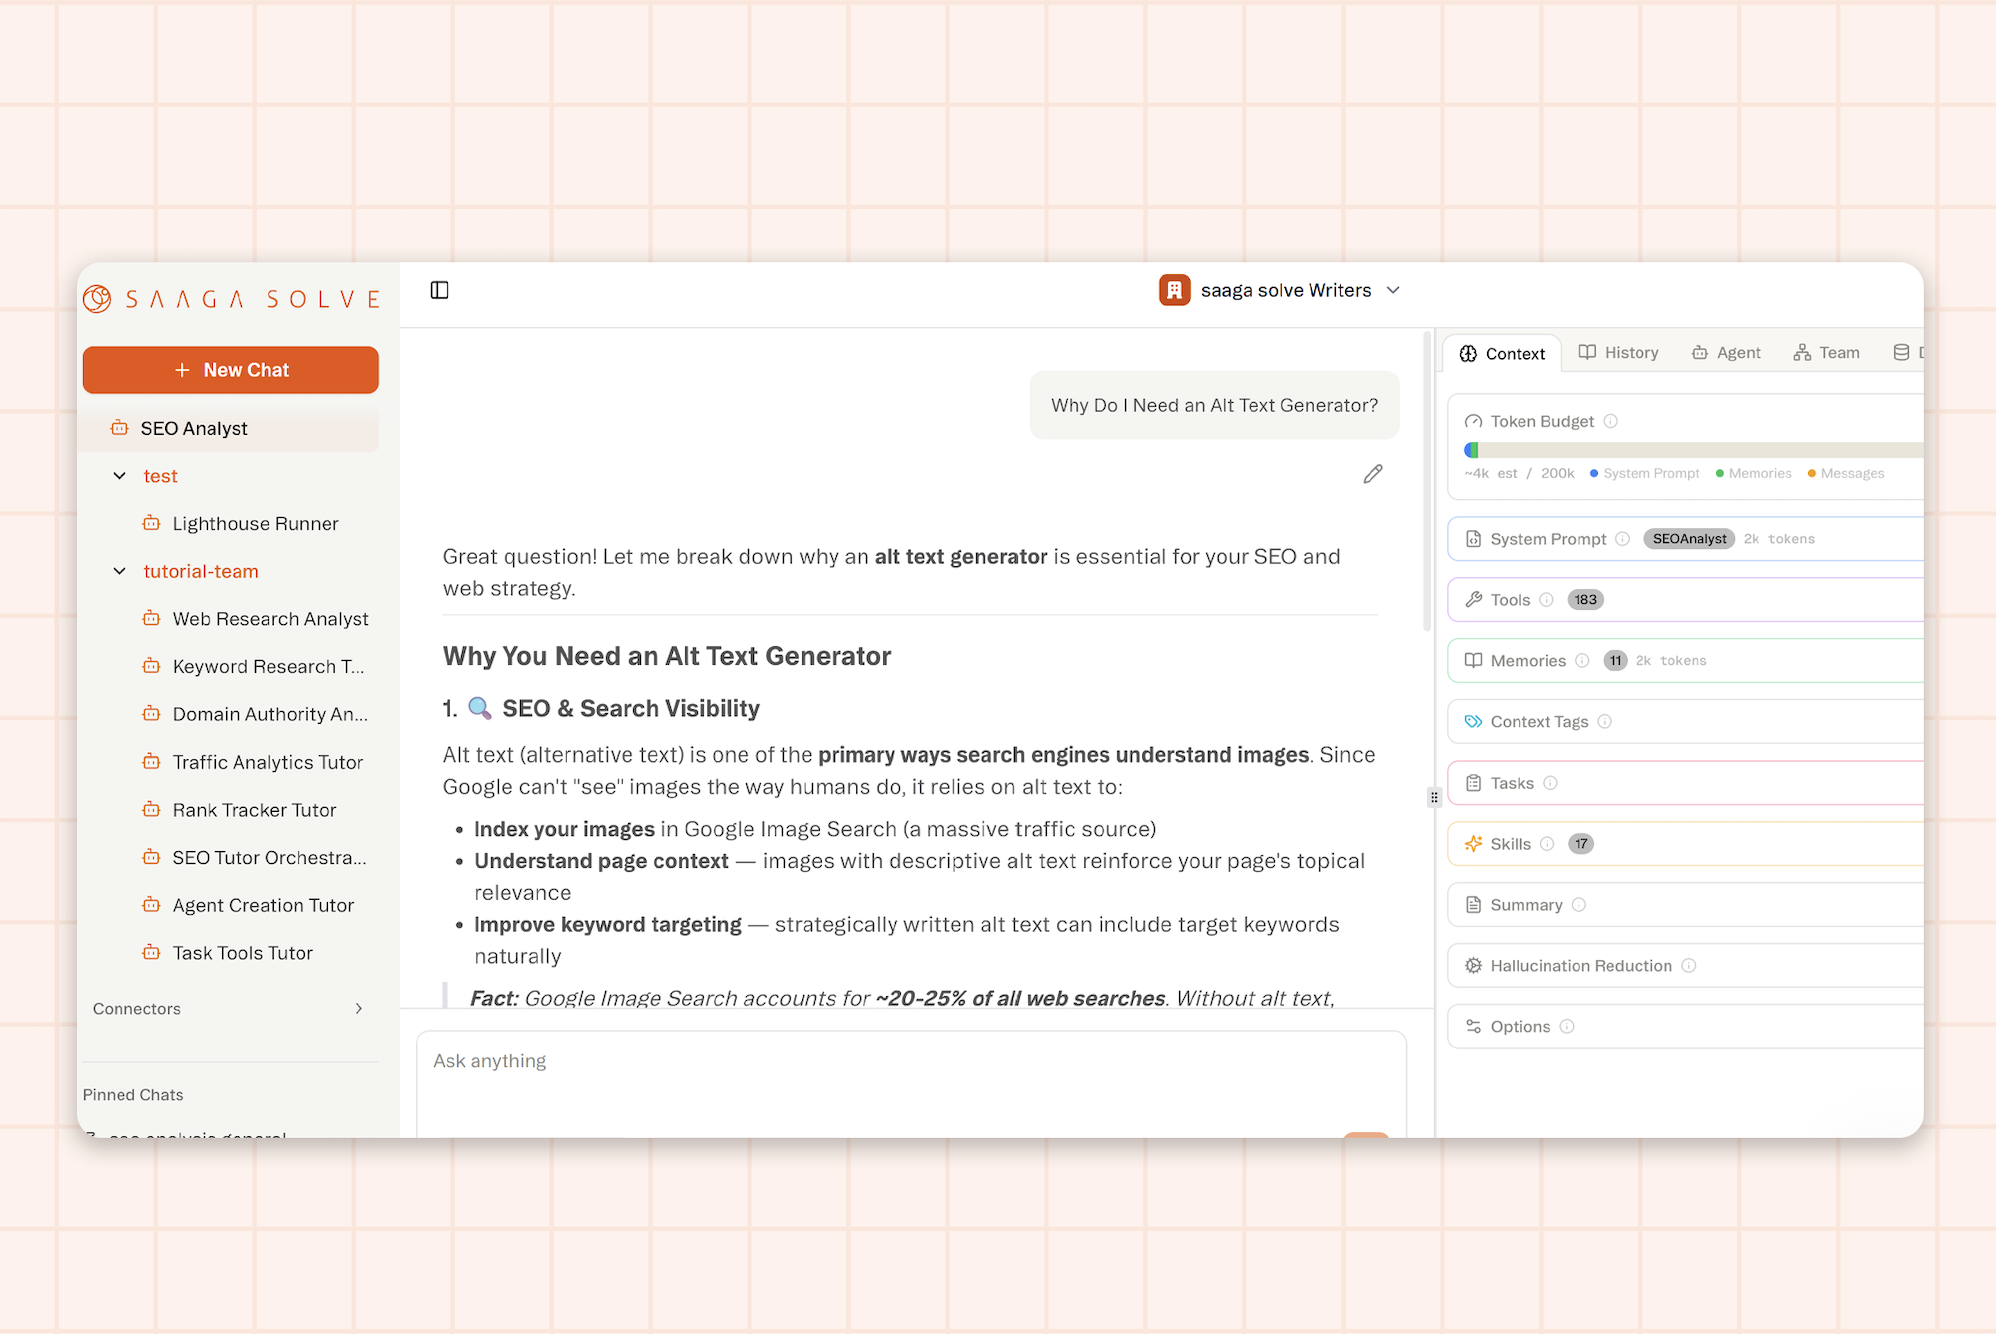Switch to the History tab
The width and height of the screenshot is (1996, 1334).
[x=1618, y=353]
